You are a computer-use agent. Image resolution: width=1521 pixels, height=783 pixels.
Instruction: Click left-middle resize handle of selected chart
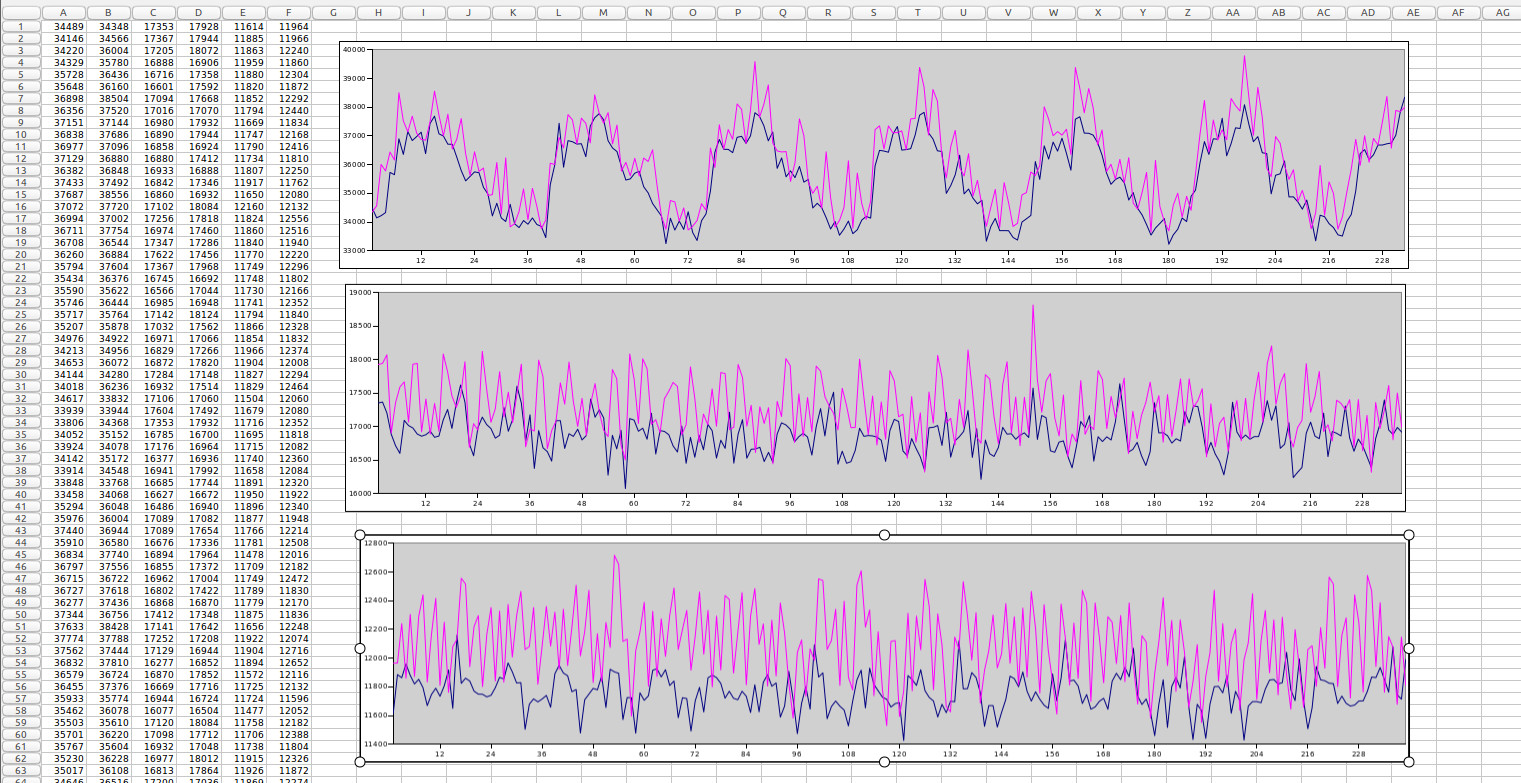pyautogui.click(x=360, y=648)
